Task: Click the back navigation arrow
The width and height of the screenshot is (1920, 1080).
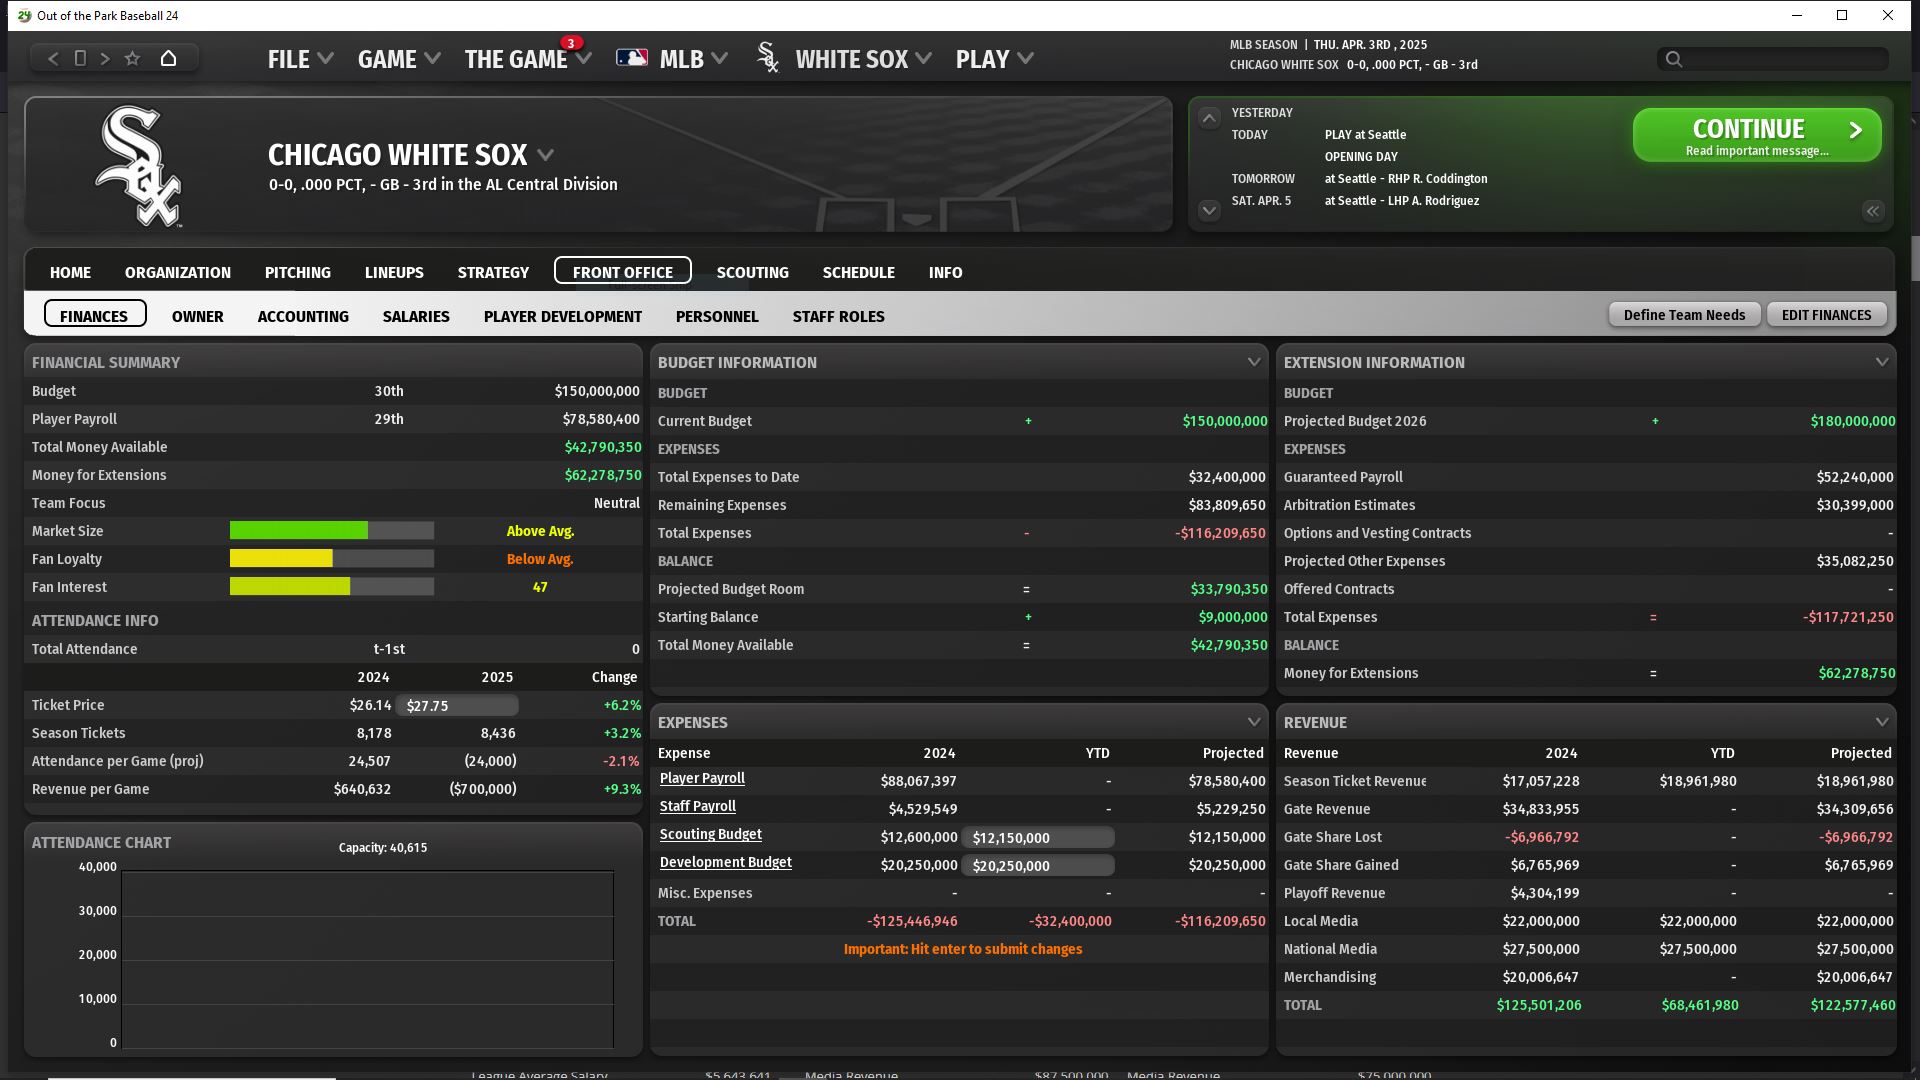Action: [53, 59]
